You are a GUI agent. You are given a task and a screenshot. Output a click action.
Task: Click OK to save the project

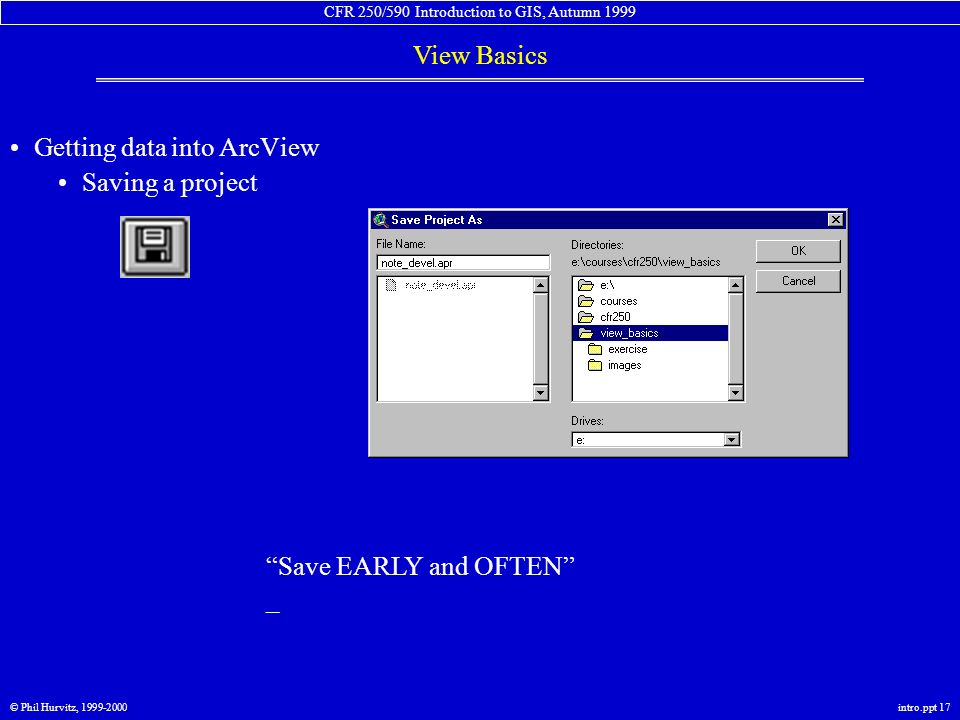(x=798, y=251)
